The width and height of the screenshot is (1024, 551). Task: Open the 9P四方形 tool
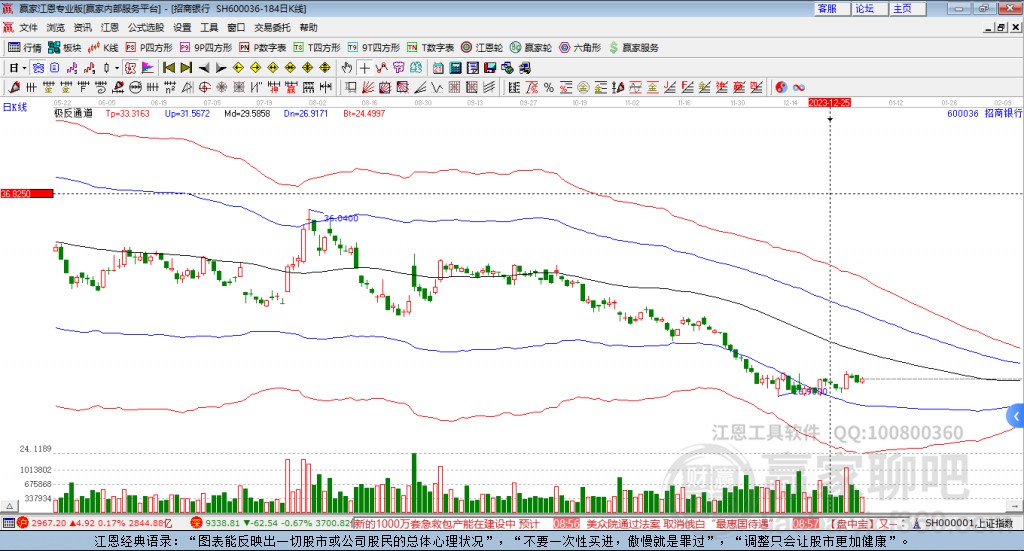point(206,48)
